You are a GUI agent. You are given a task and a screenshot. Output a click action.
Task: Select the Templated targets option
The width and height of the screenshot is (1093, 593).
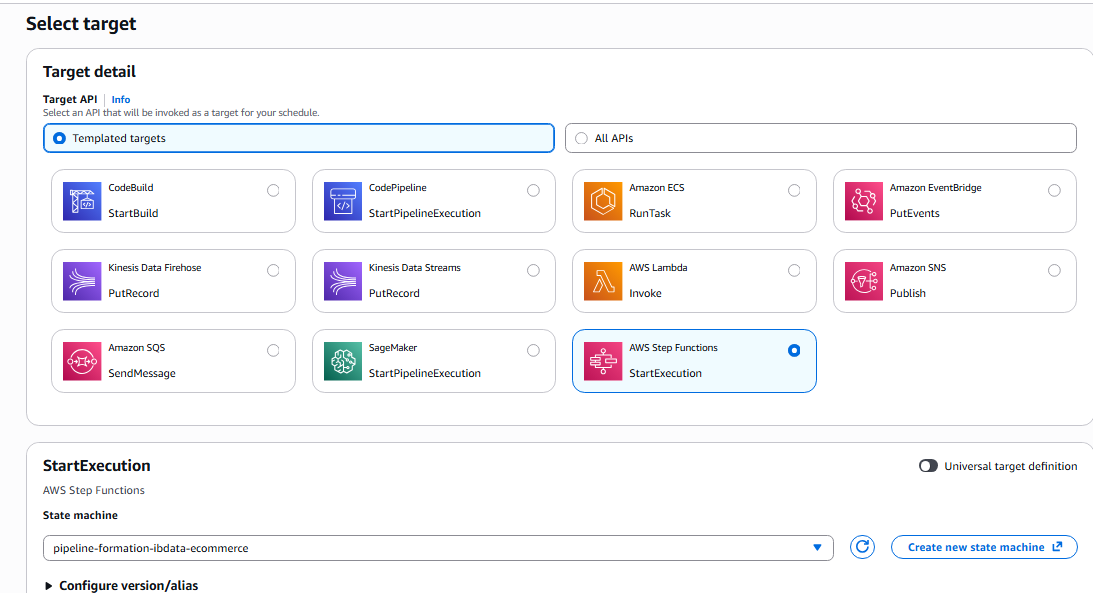point(298,138)
